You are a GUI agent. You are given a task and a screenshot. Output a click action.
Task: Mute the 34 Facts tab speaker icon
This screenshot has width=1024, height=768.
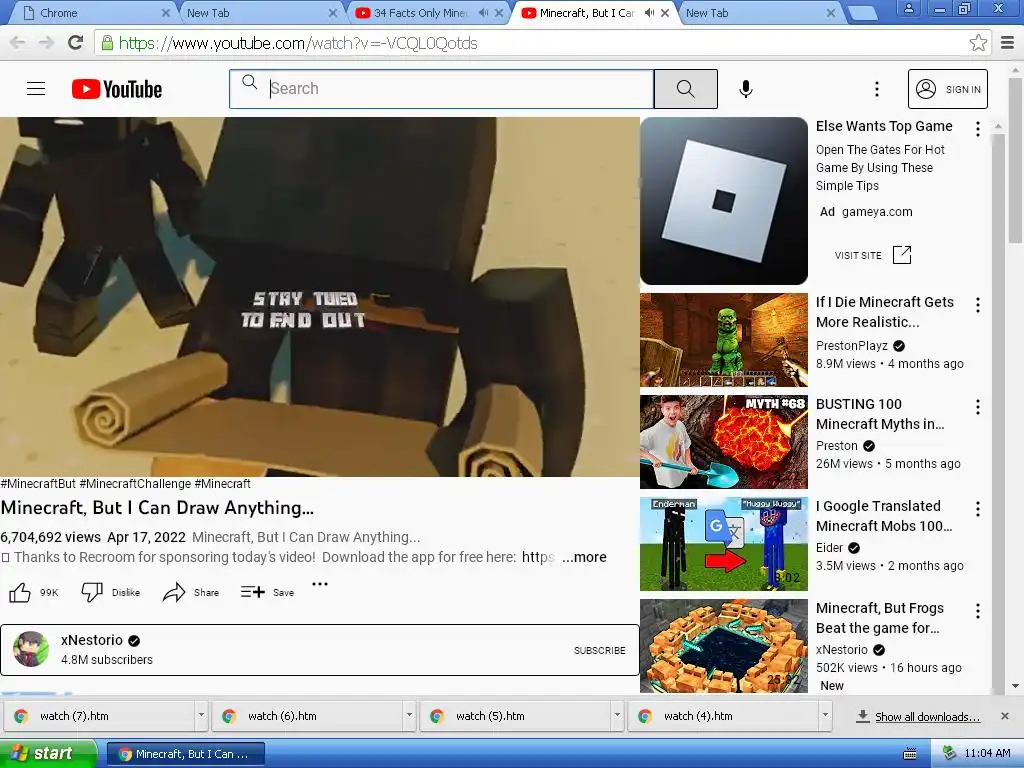(x=483, y=12)
